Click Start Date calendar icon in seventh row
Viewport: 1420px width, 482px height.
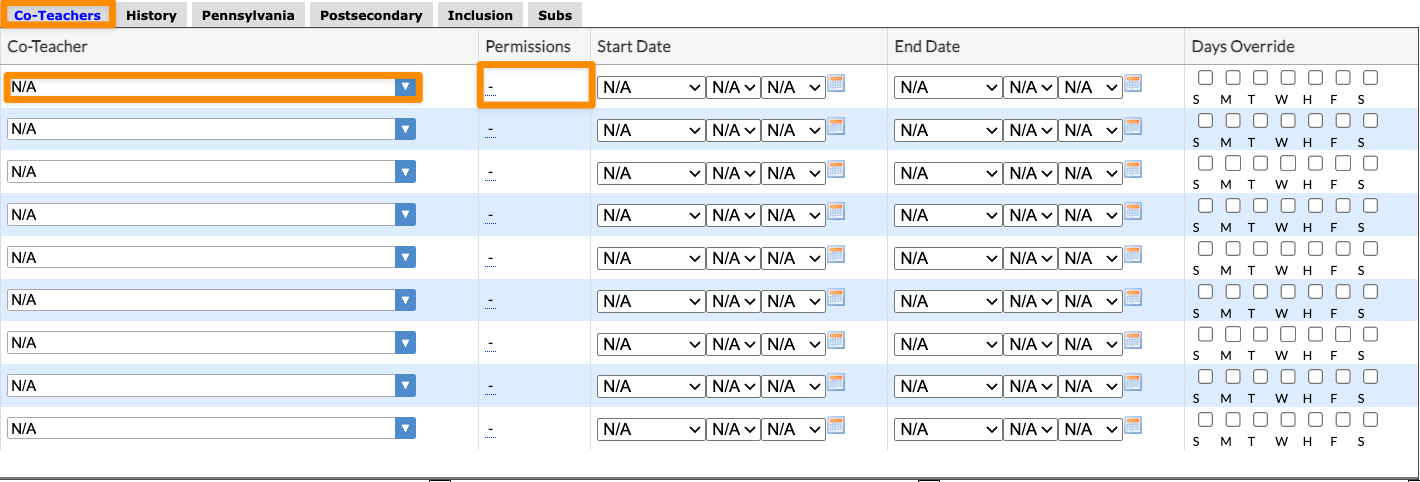pos(836,340)
